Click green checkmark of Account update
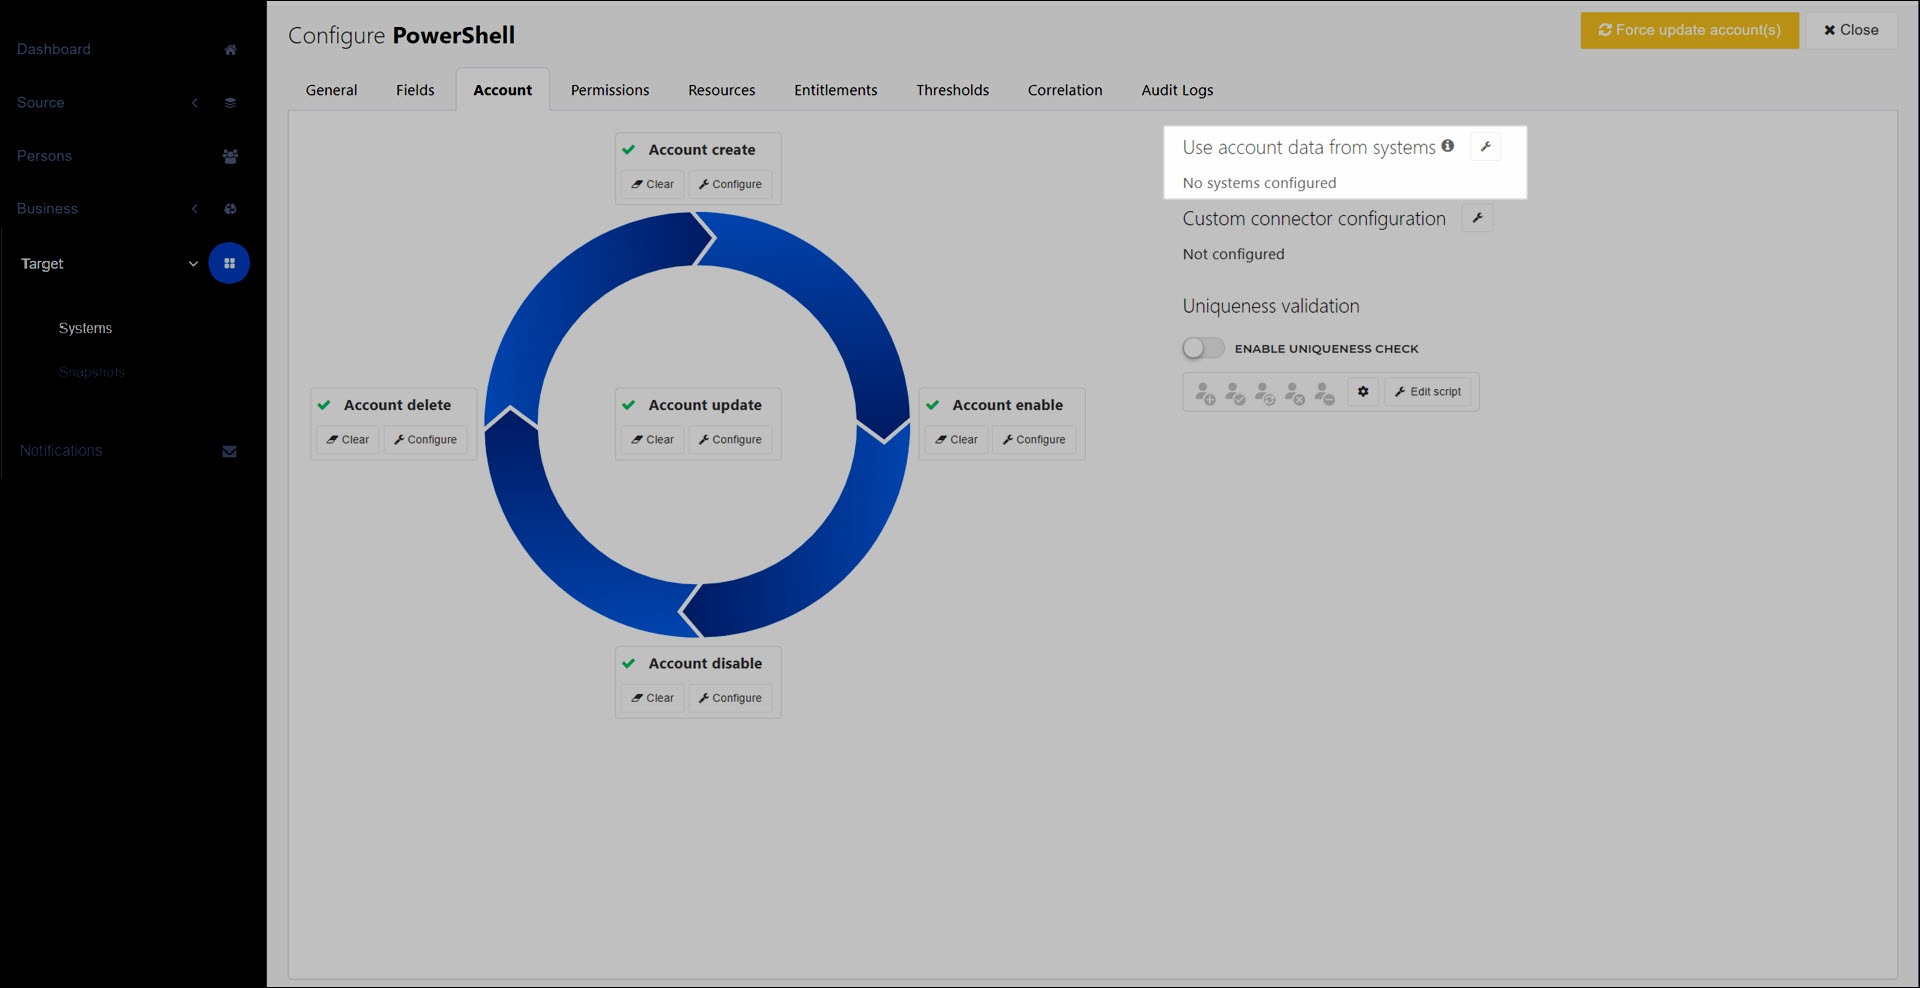This screenshot has width=1920, height=988. [x=629, y=405]
